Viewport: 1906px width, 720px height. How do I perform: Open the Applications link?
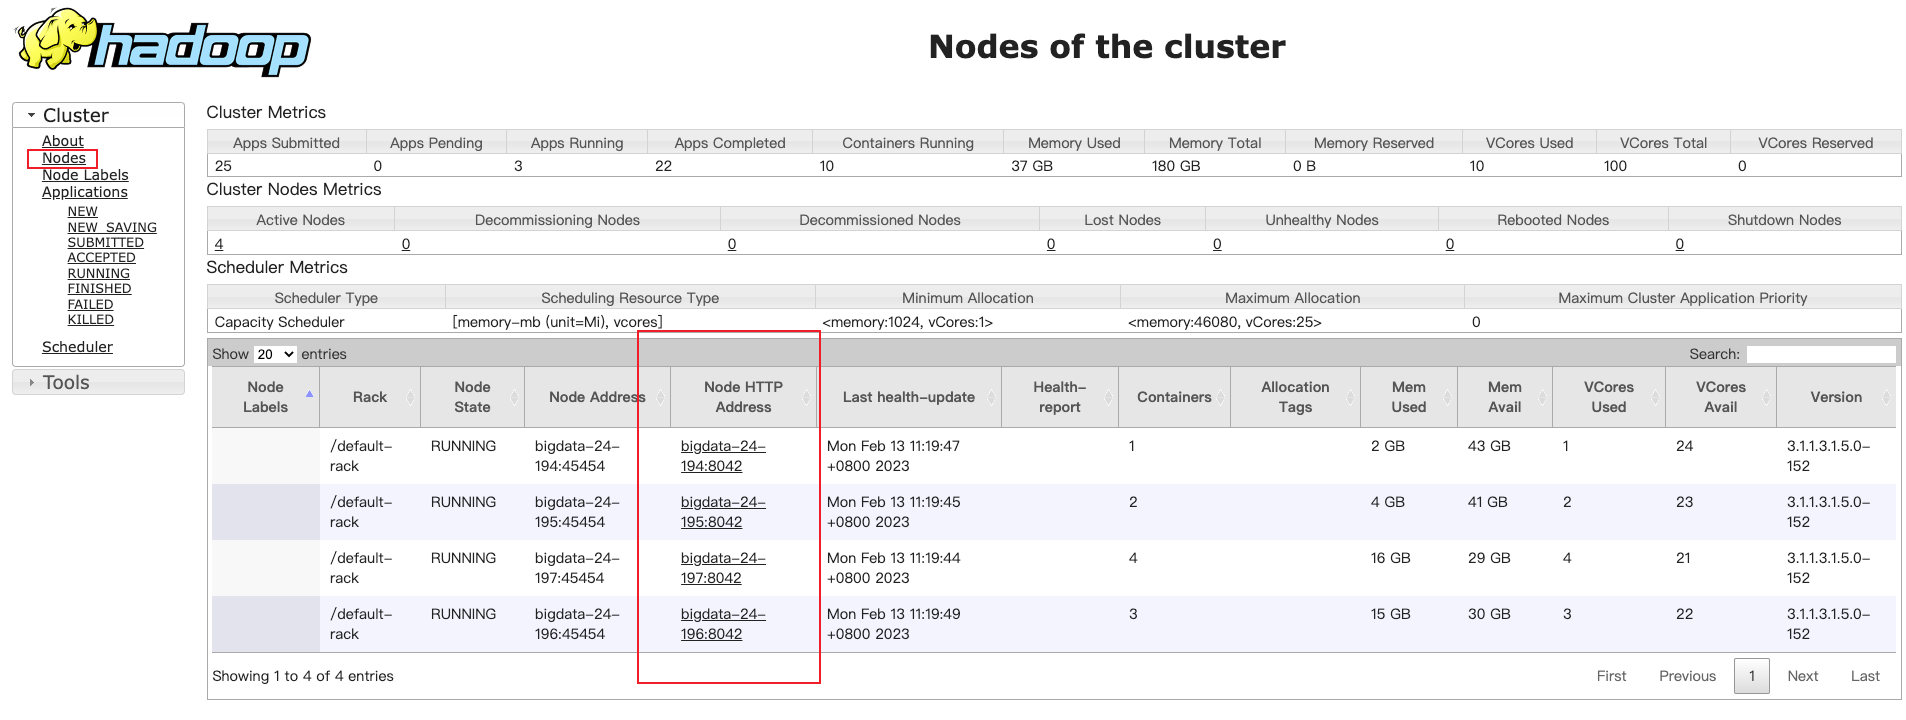pyautogui.click(x=84, y=192)
